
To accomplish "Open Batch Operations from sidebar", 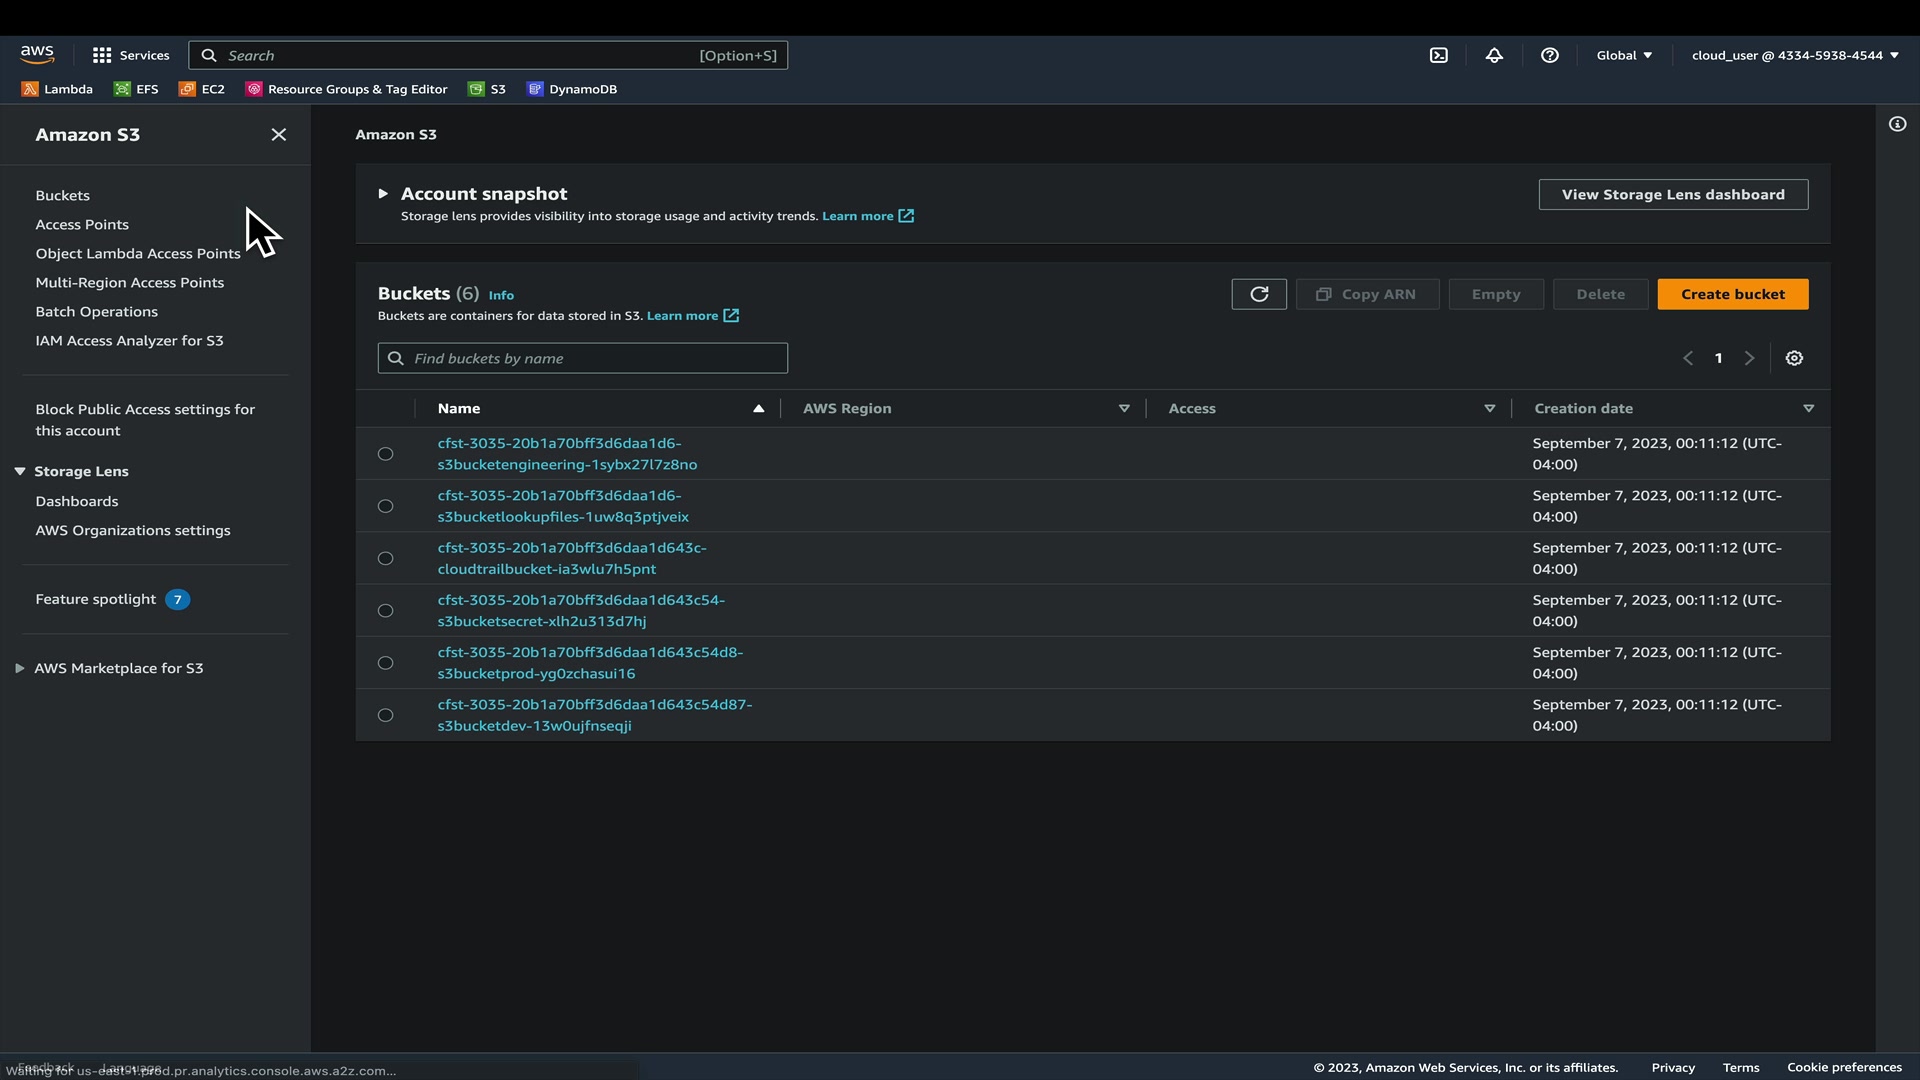I will coord(96,312).
